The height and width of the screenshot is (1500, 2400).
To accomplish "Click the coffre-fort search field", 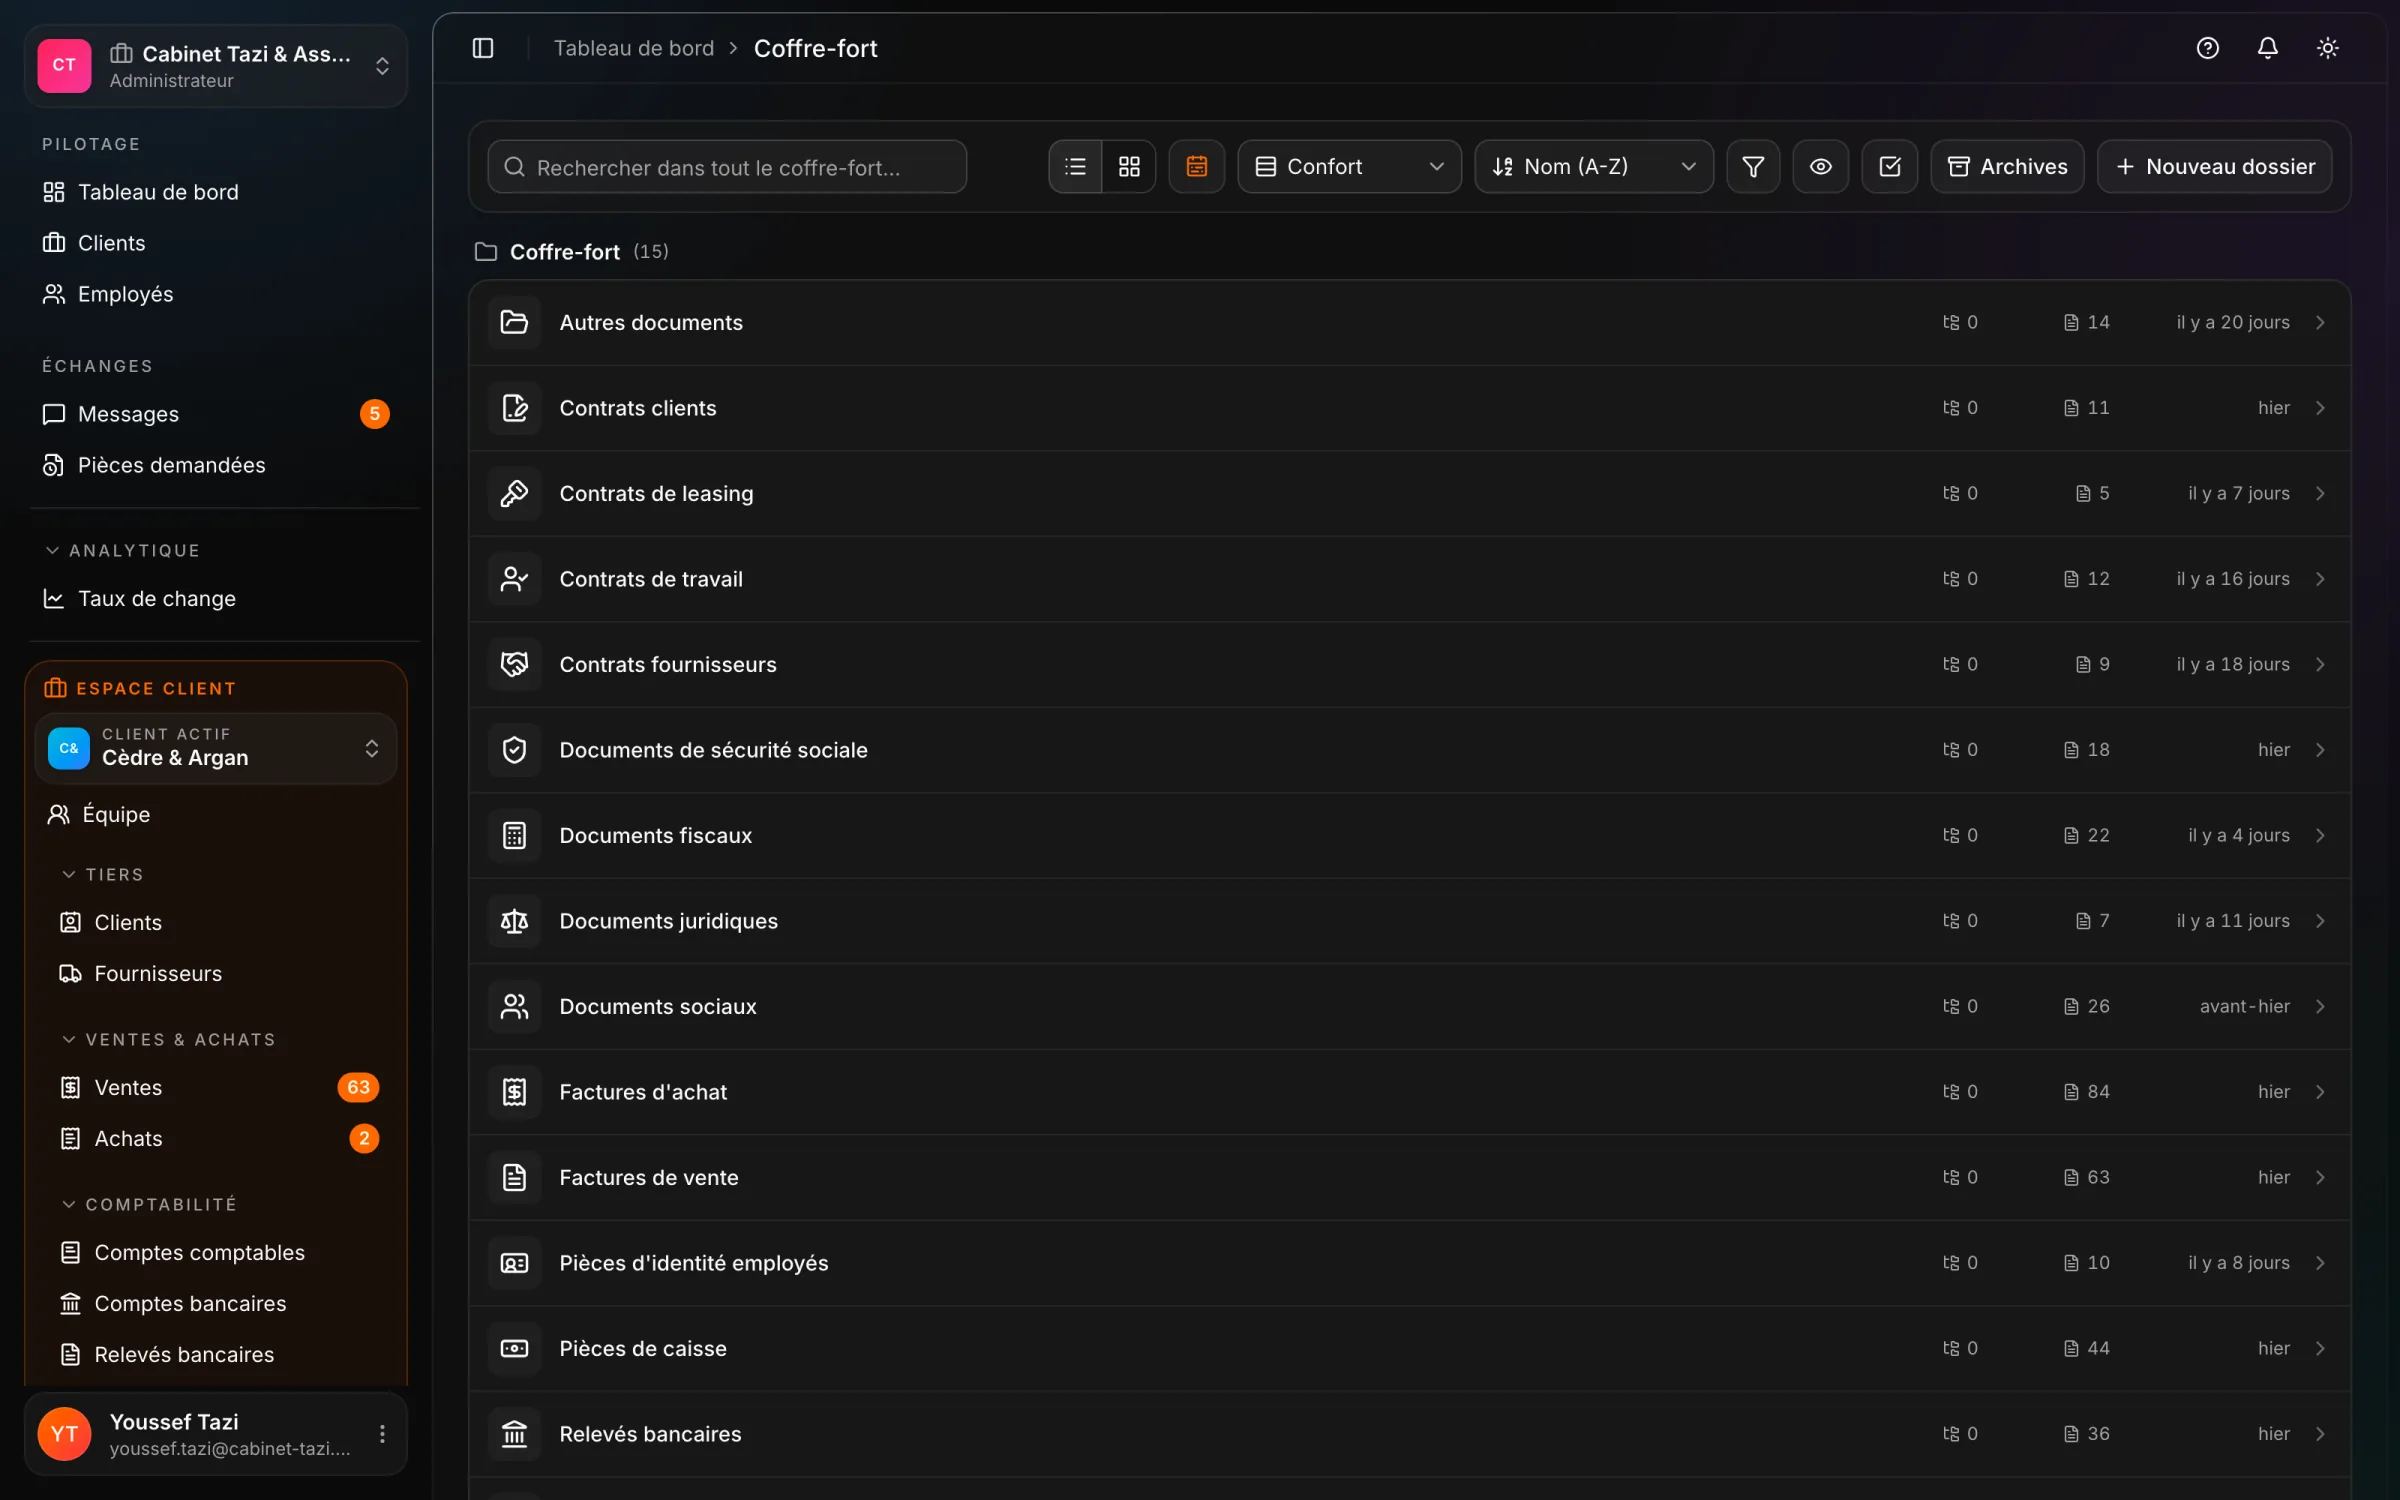I will [x=727, y=167].
